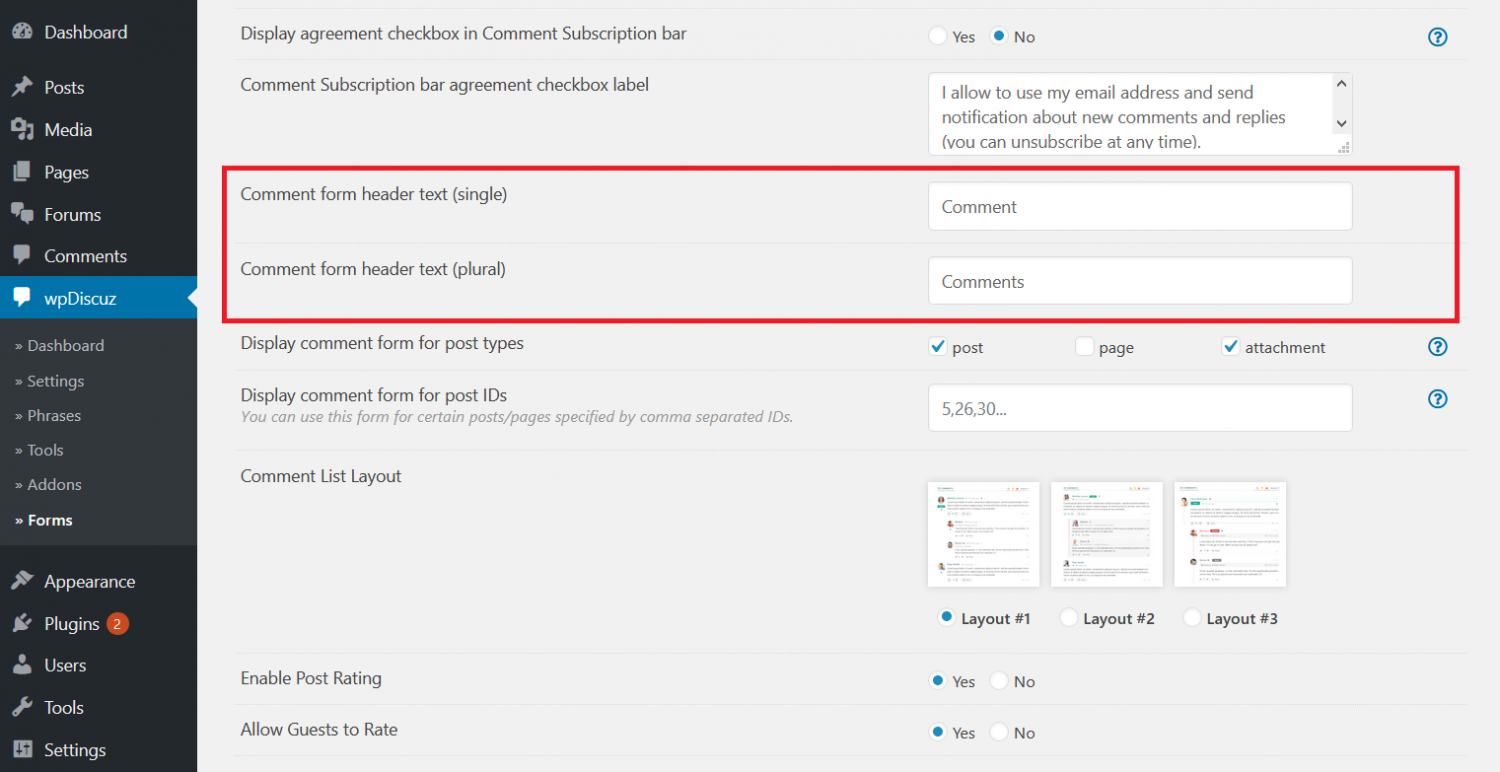Image resolution: width=1500 pixels, height=772 pixels.
Task: Uncheck the "attachment" post type checkbox
Action: tap(1230, 344)
